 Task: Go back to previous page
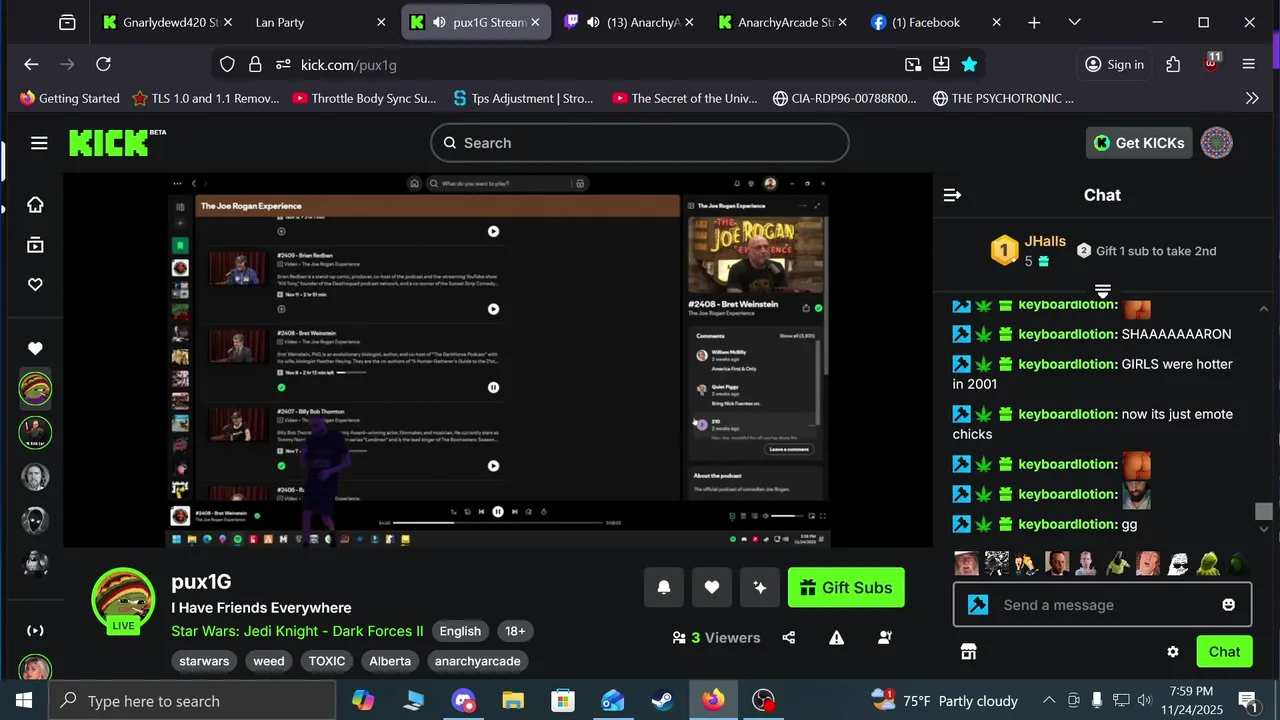31,64
